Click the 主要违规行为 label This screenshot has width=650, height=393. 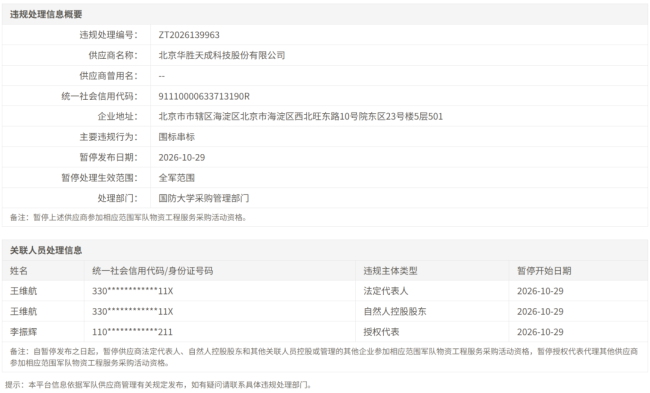(x=109, y=137)
